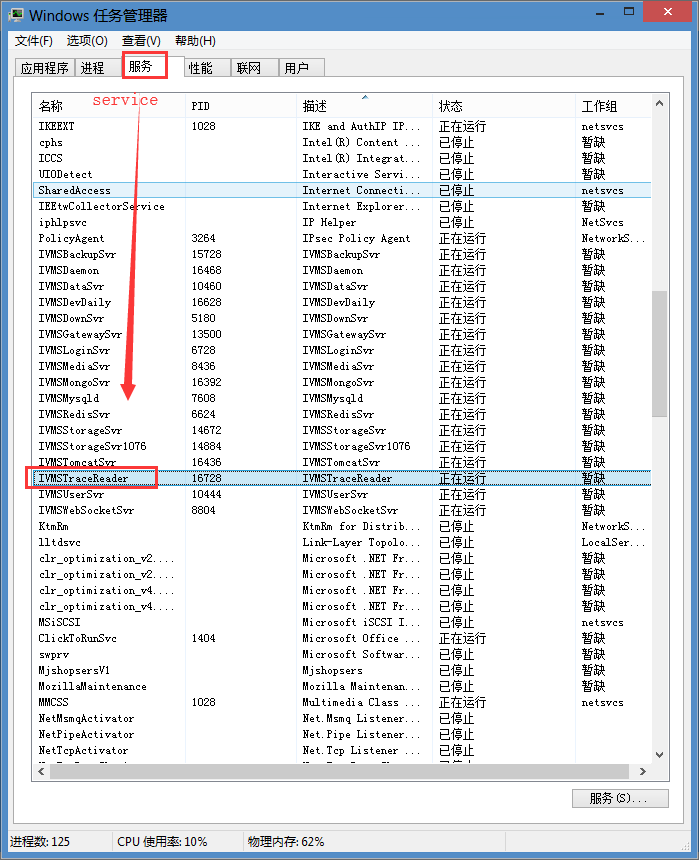
Task: Select the IVMSTraceReader service name
Action: 83,478
